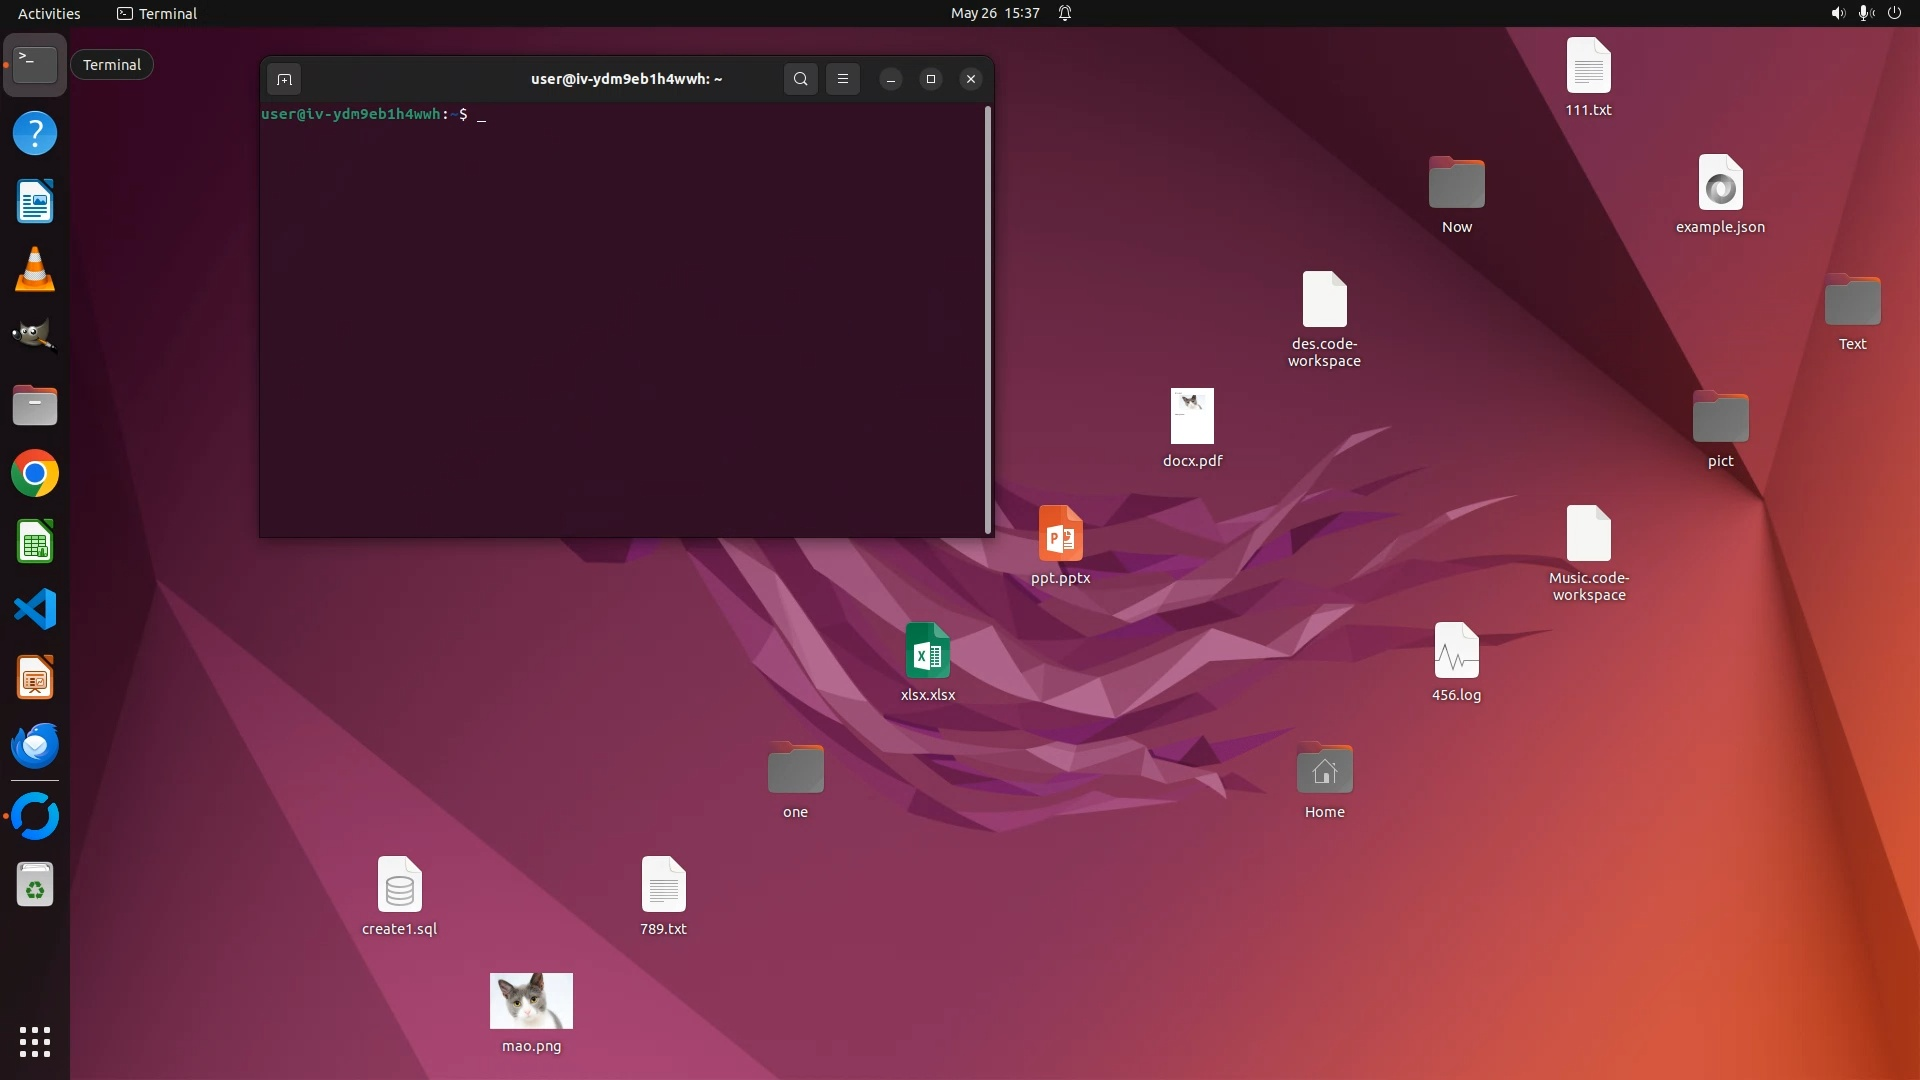The height and width of the screenshot is (1080, 1920).
Task: Click Activities in the top bar
Action: point(49,13)
